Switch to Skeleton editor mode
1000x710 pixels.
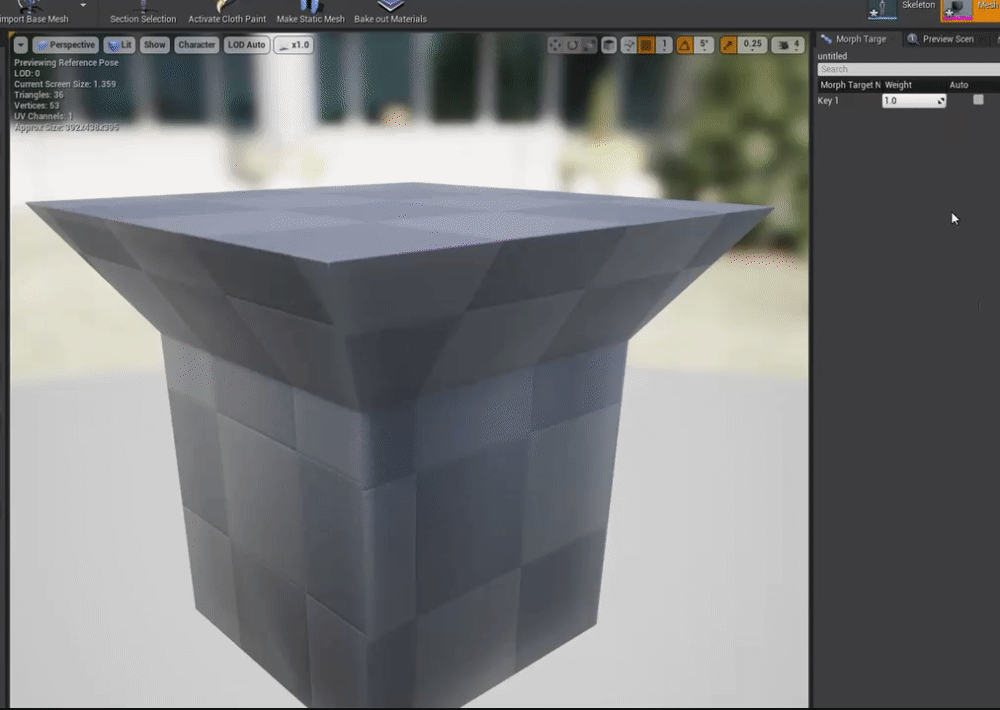point(883,9)
